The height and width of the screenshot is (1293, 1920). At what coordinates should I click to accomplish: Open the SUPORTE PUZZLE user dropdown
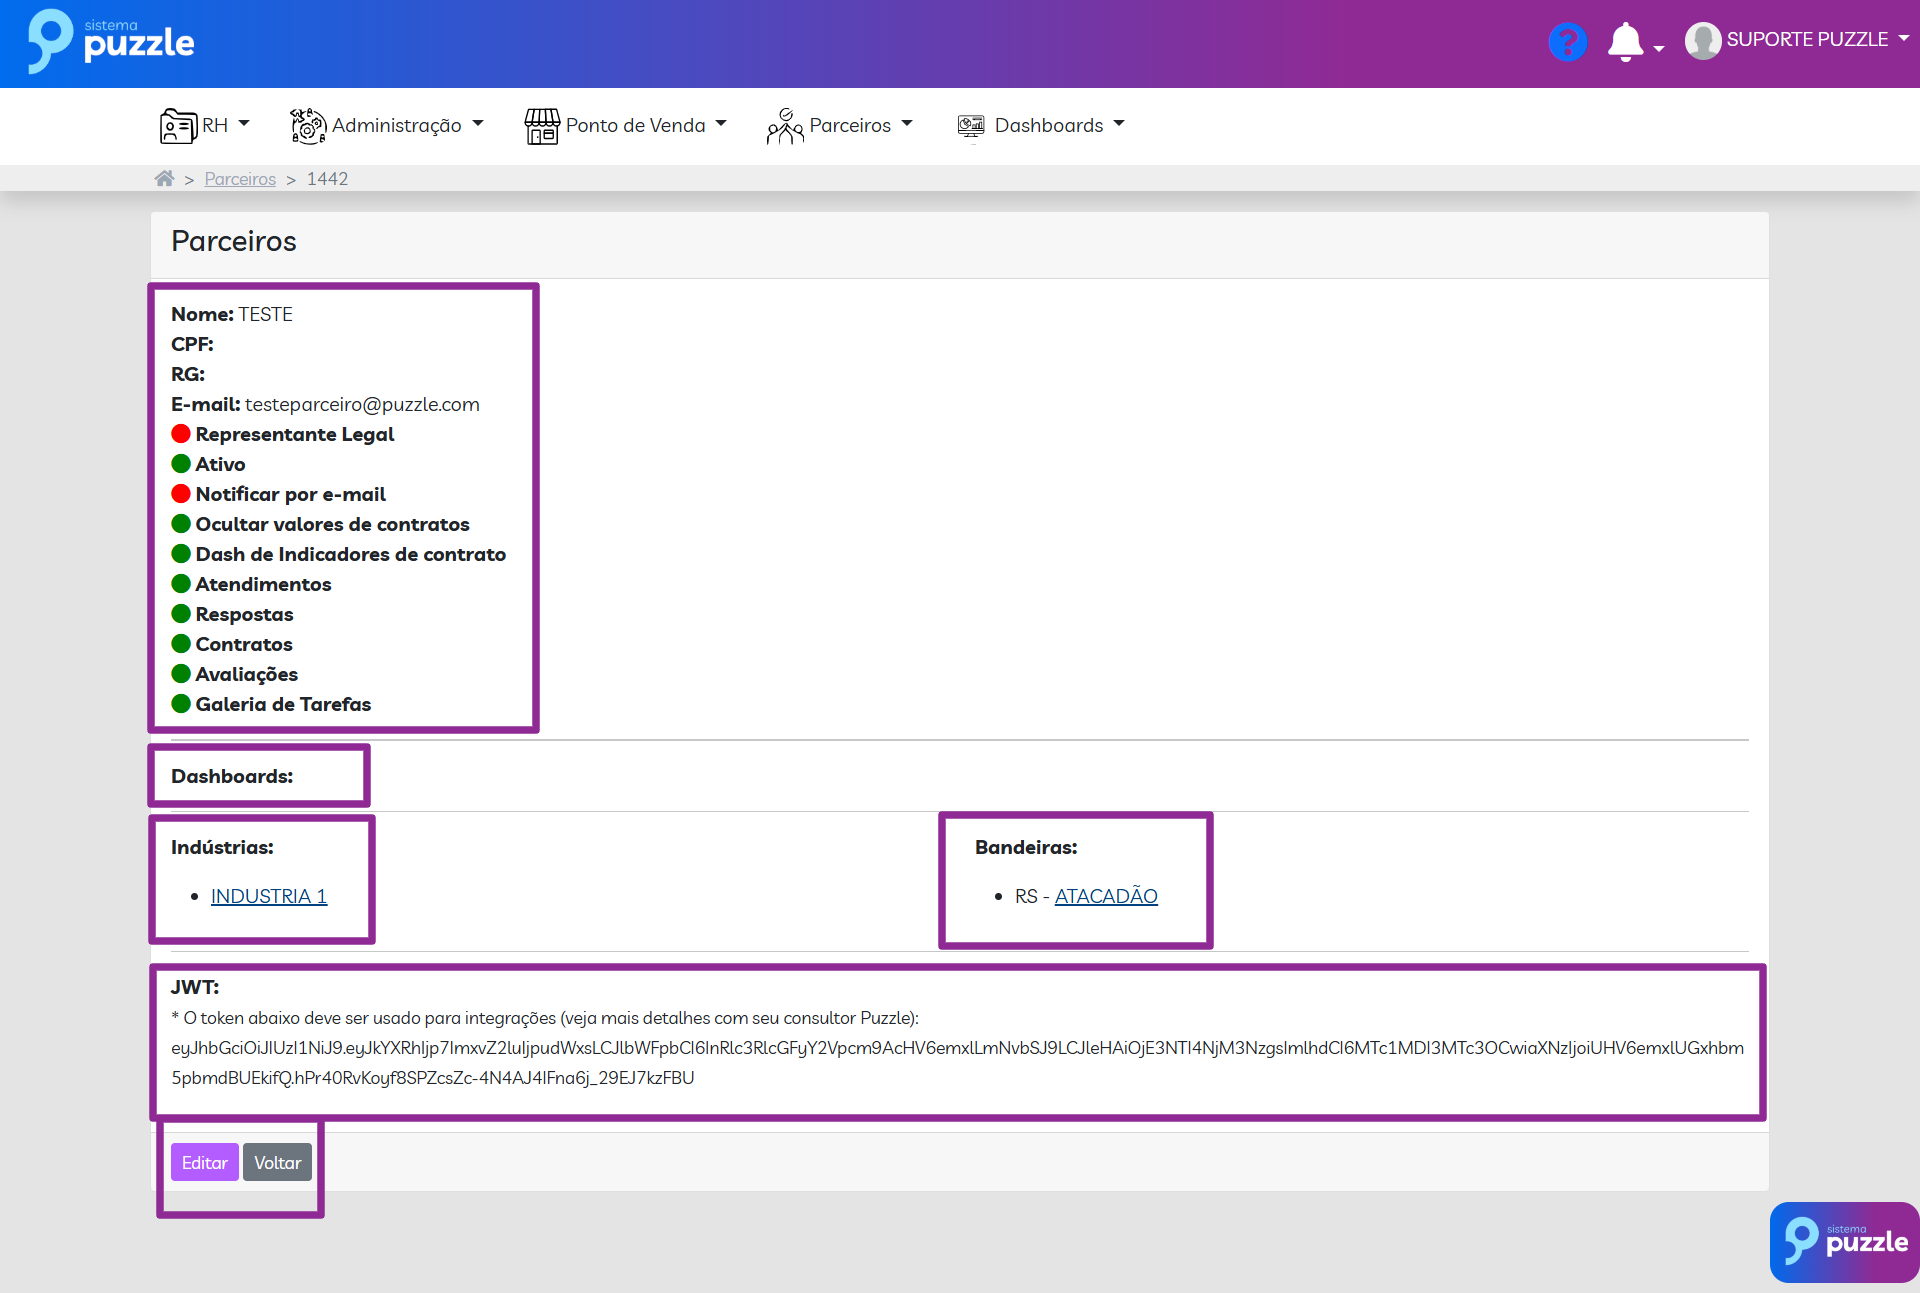(x=1797, y=40)
